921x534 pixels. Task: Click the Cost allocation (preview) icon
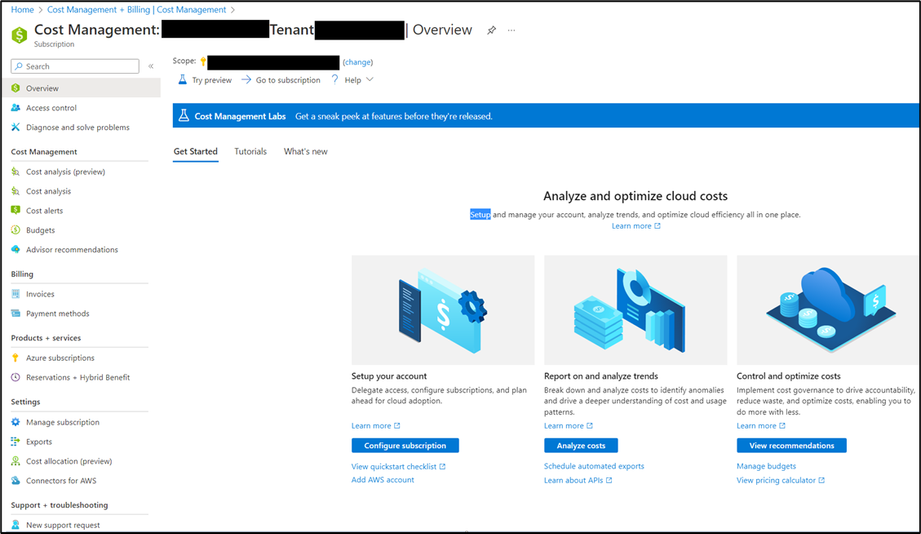16,461
